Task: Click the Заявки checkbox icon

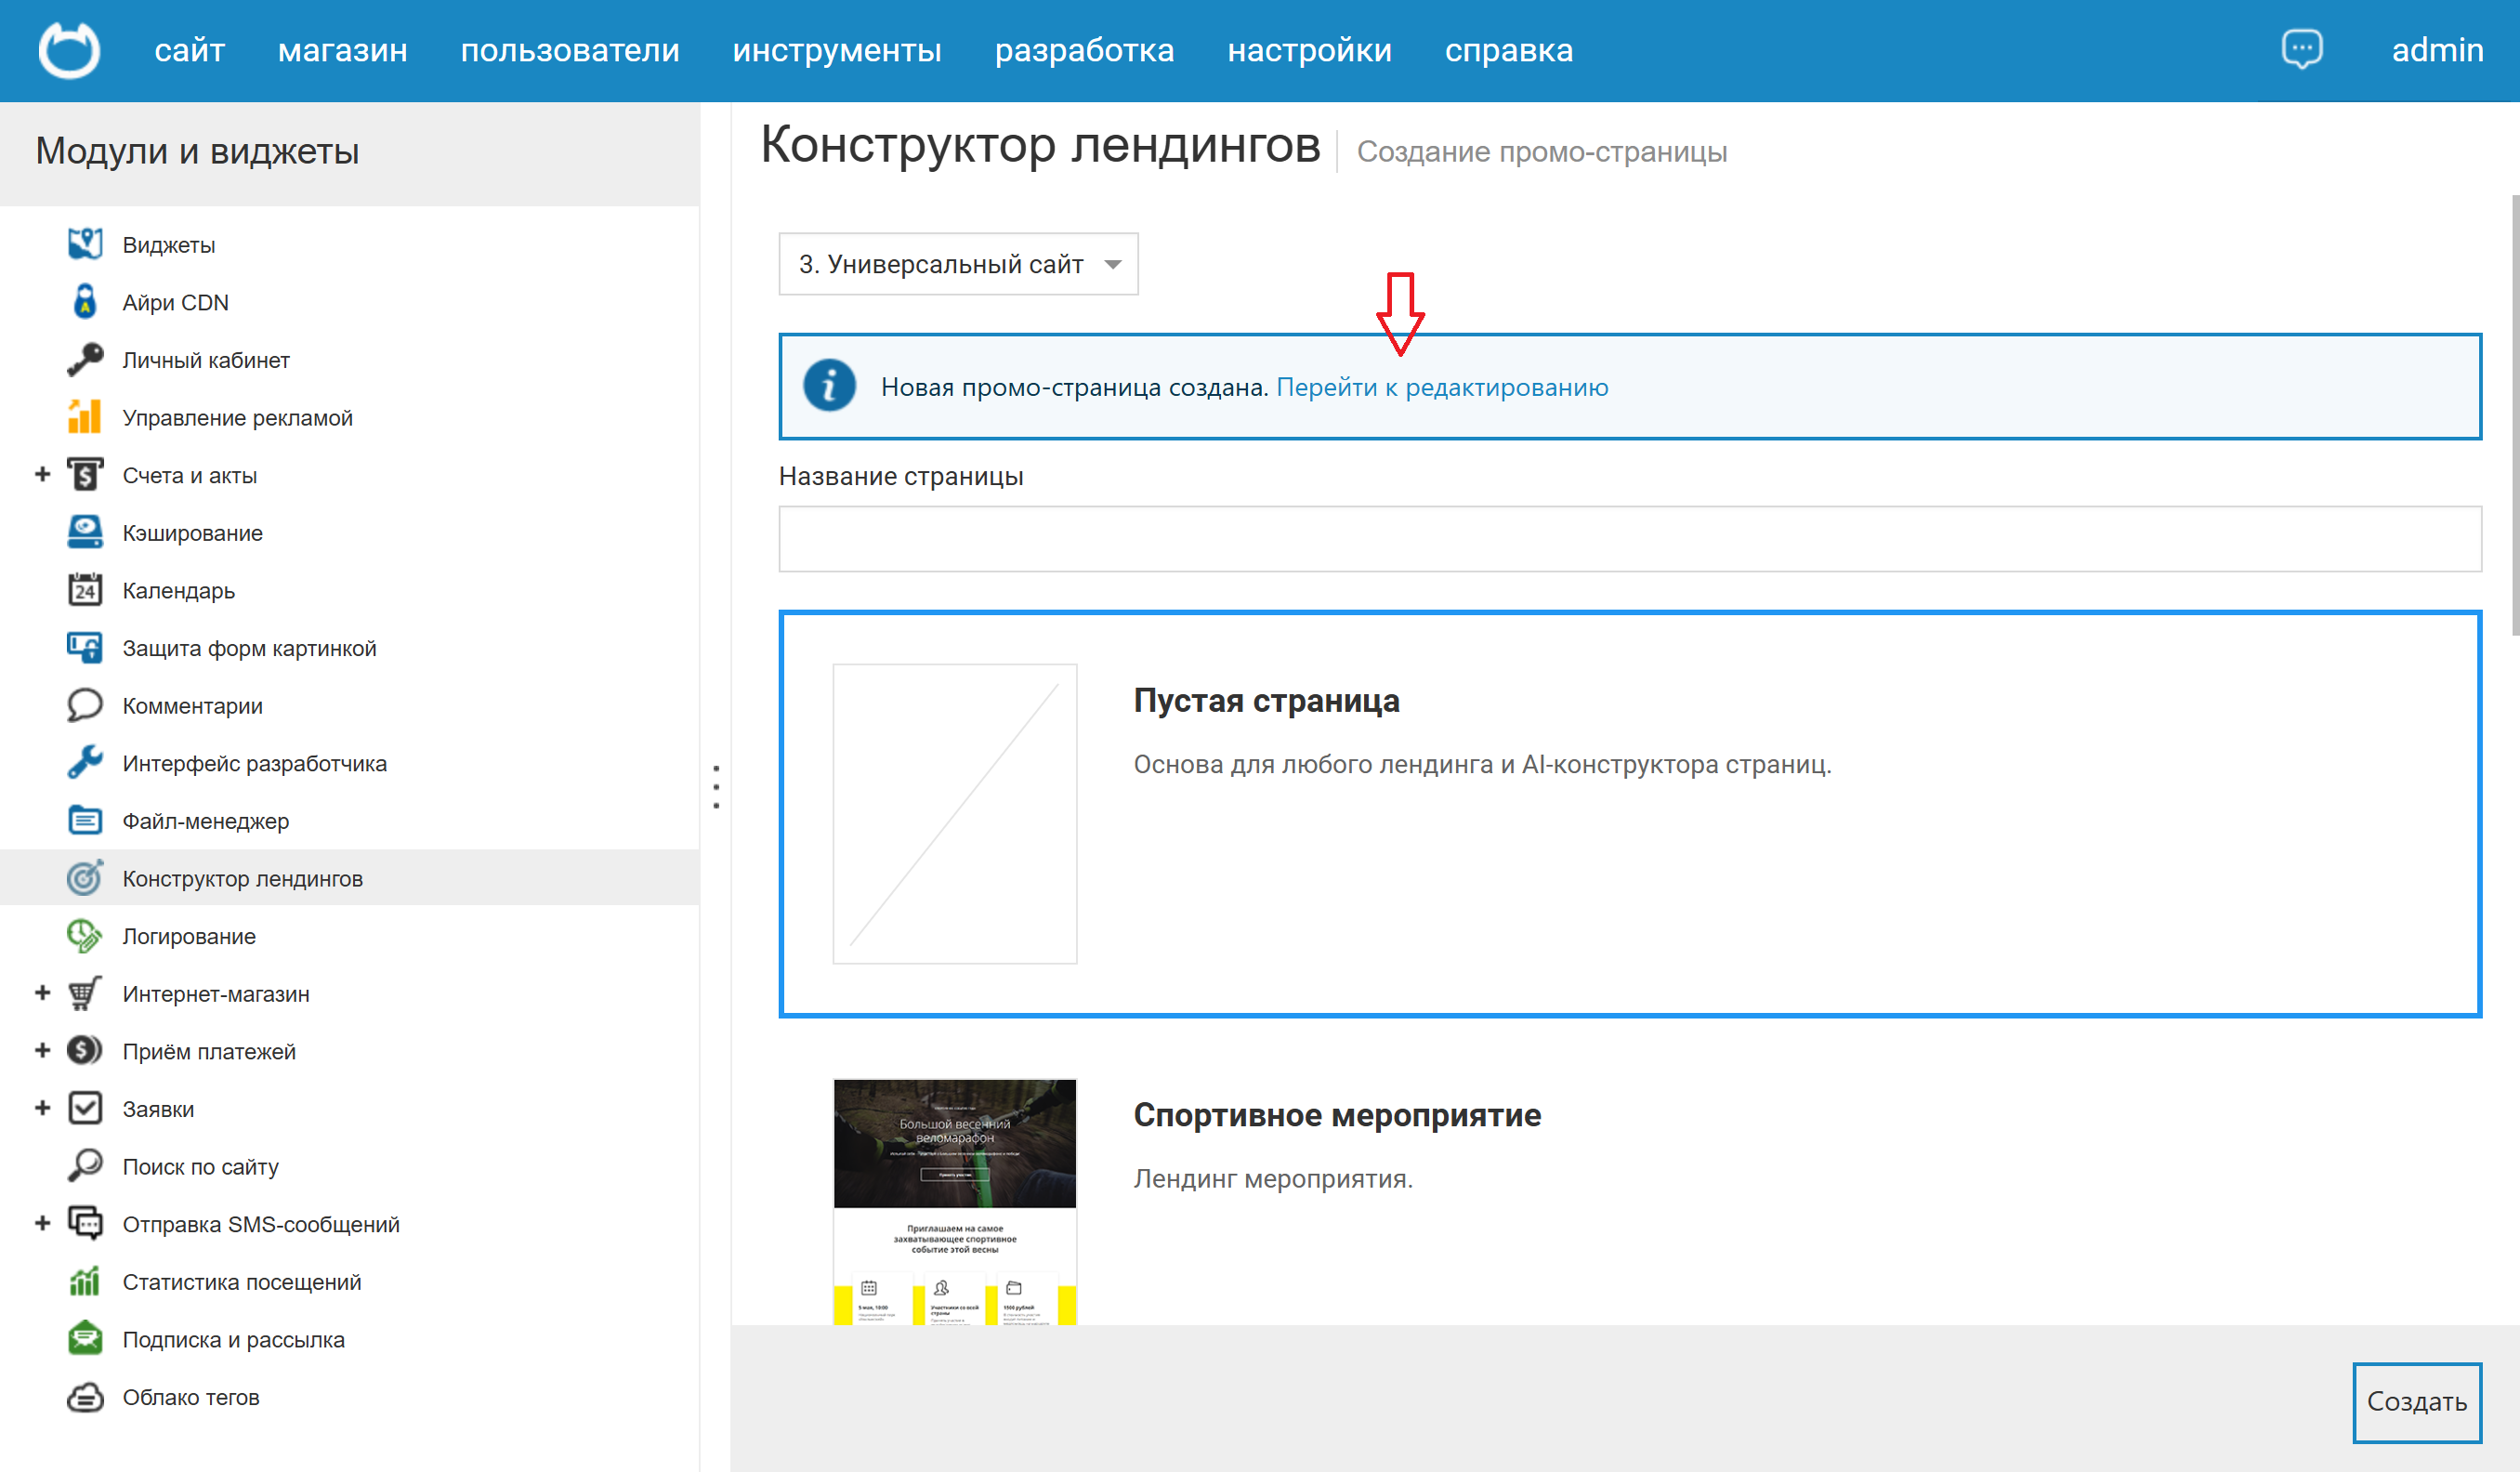Action: (85, 1109)
